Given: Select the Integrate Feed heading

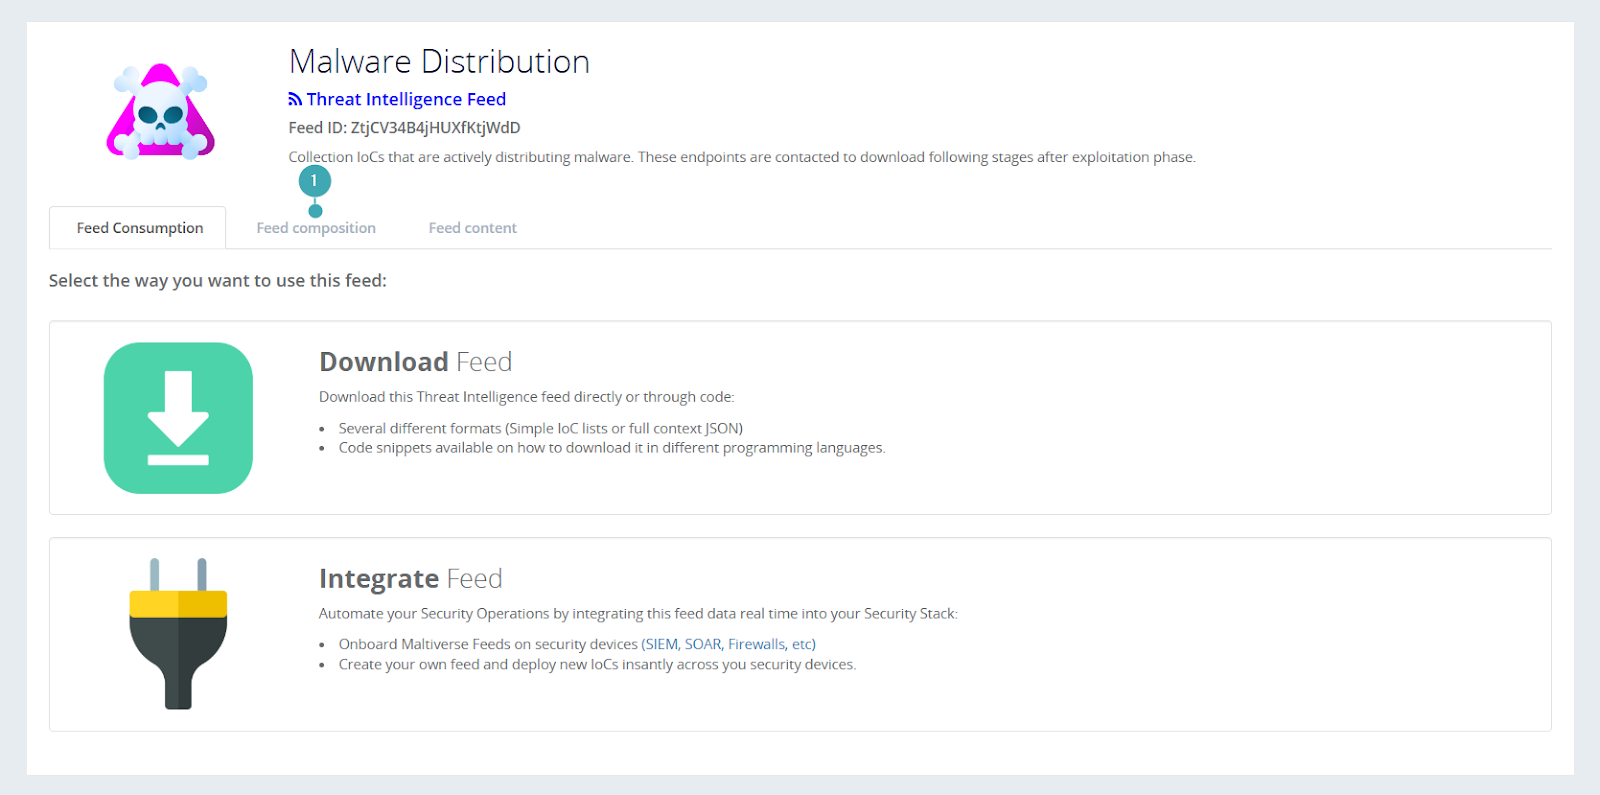Looking at the screenshot, I should tap(410, 579).
